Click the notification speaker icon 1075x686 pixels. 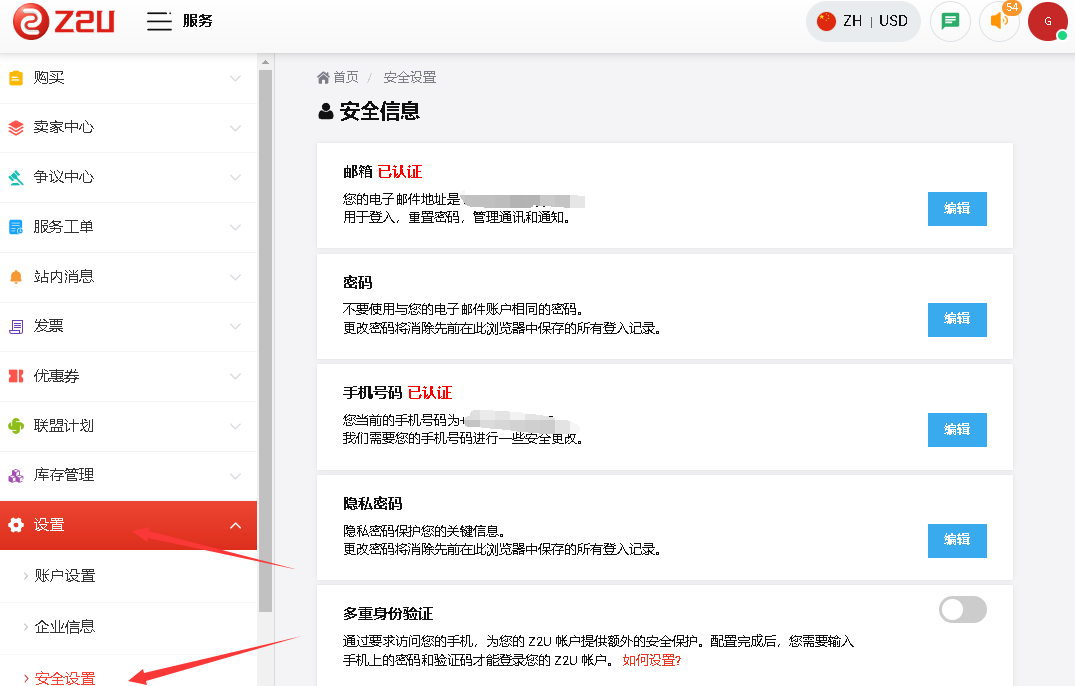[998, 21]
